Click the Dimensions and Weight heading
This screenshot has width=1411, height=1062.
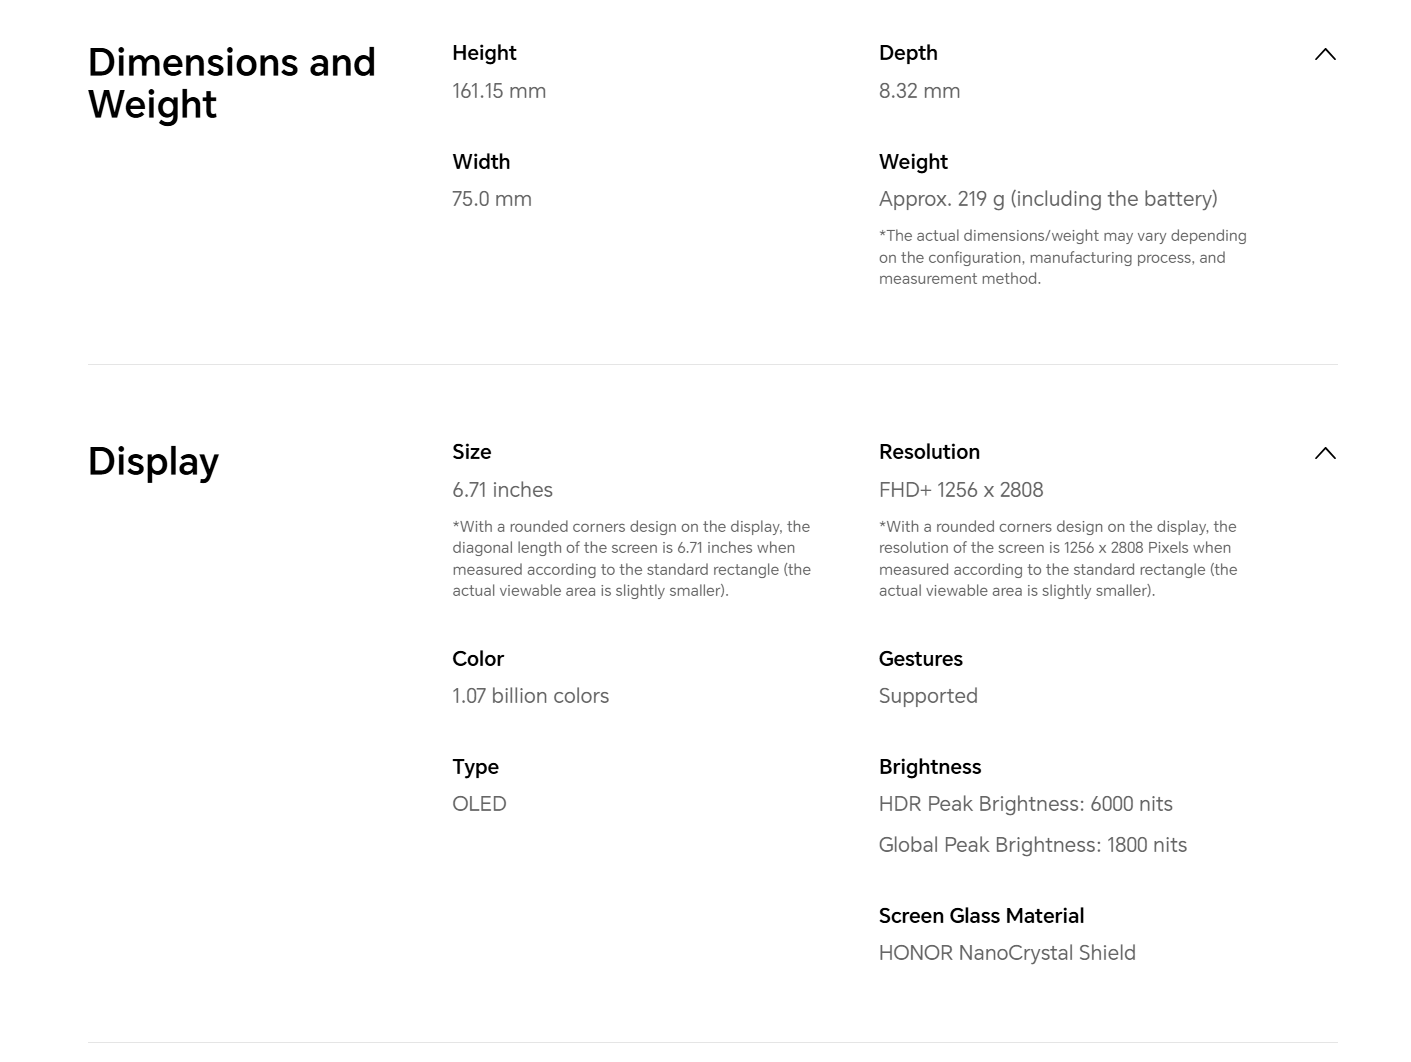[232, 83]
